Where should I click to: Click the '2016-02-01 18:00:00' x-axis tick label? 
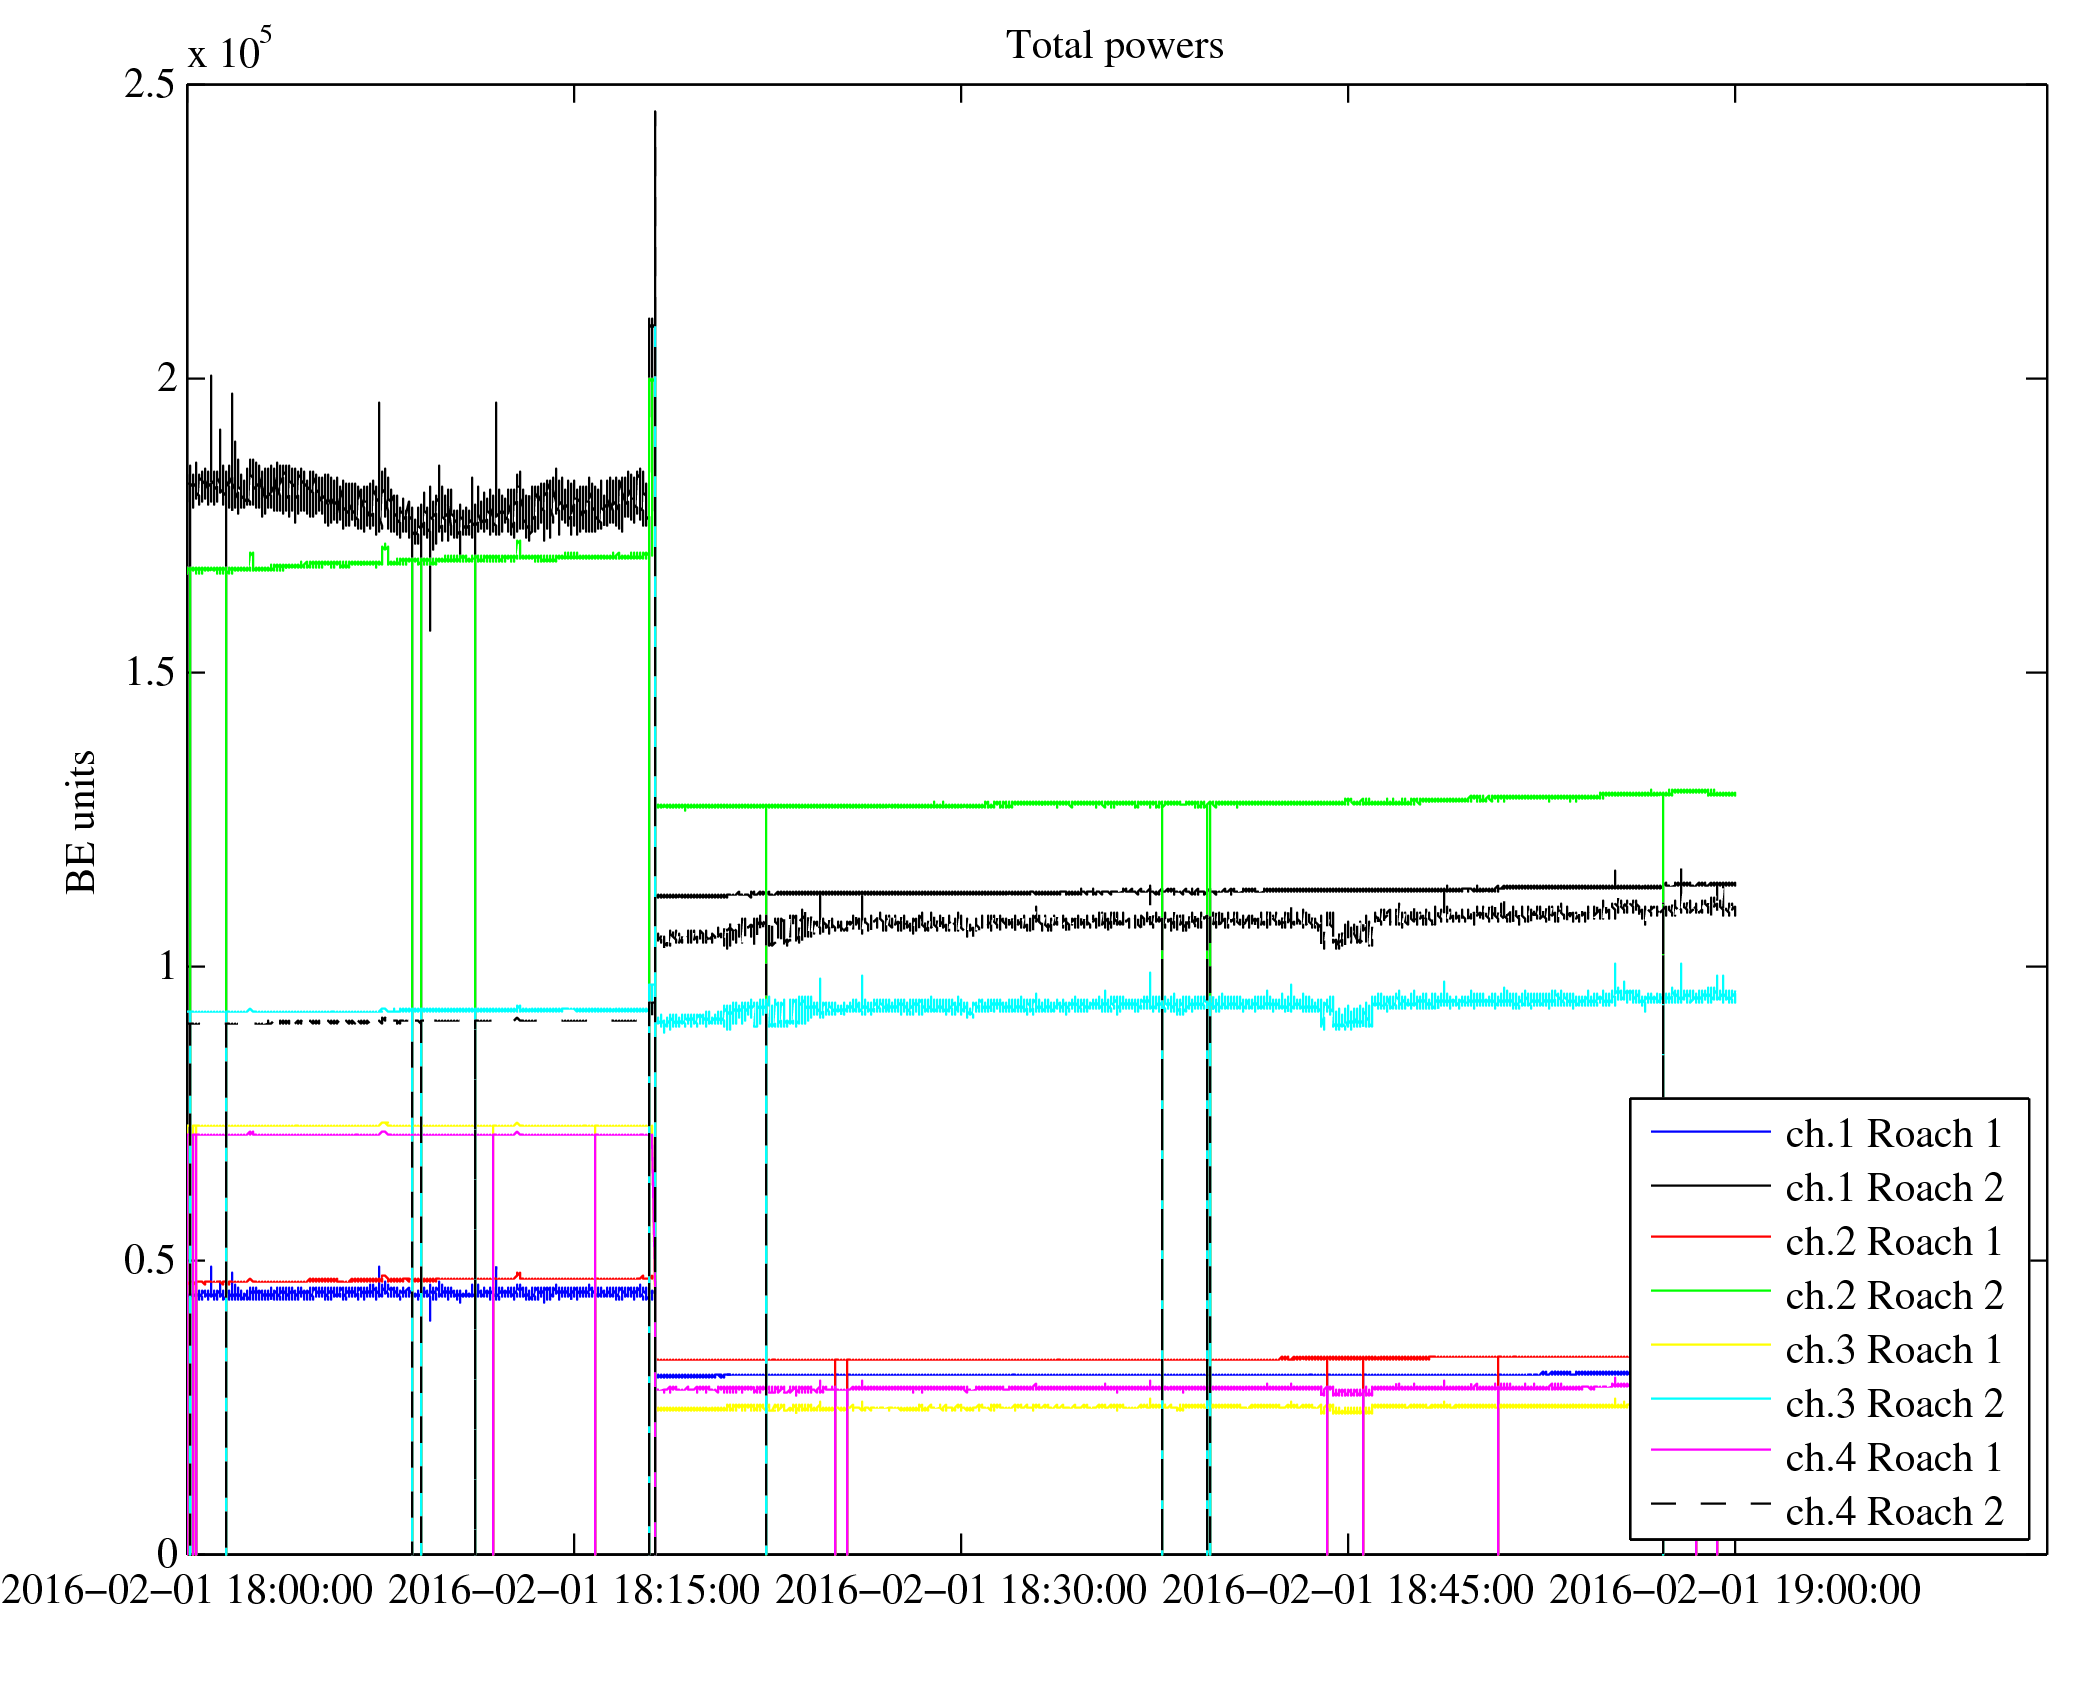click(x=188, y=1590)
